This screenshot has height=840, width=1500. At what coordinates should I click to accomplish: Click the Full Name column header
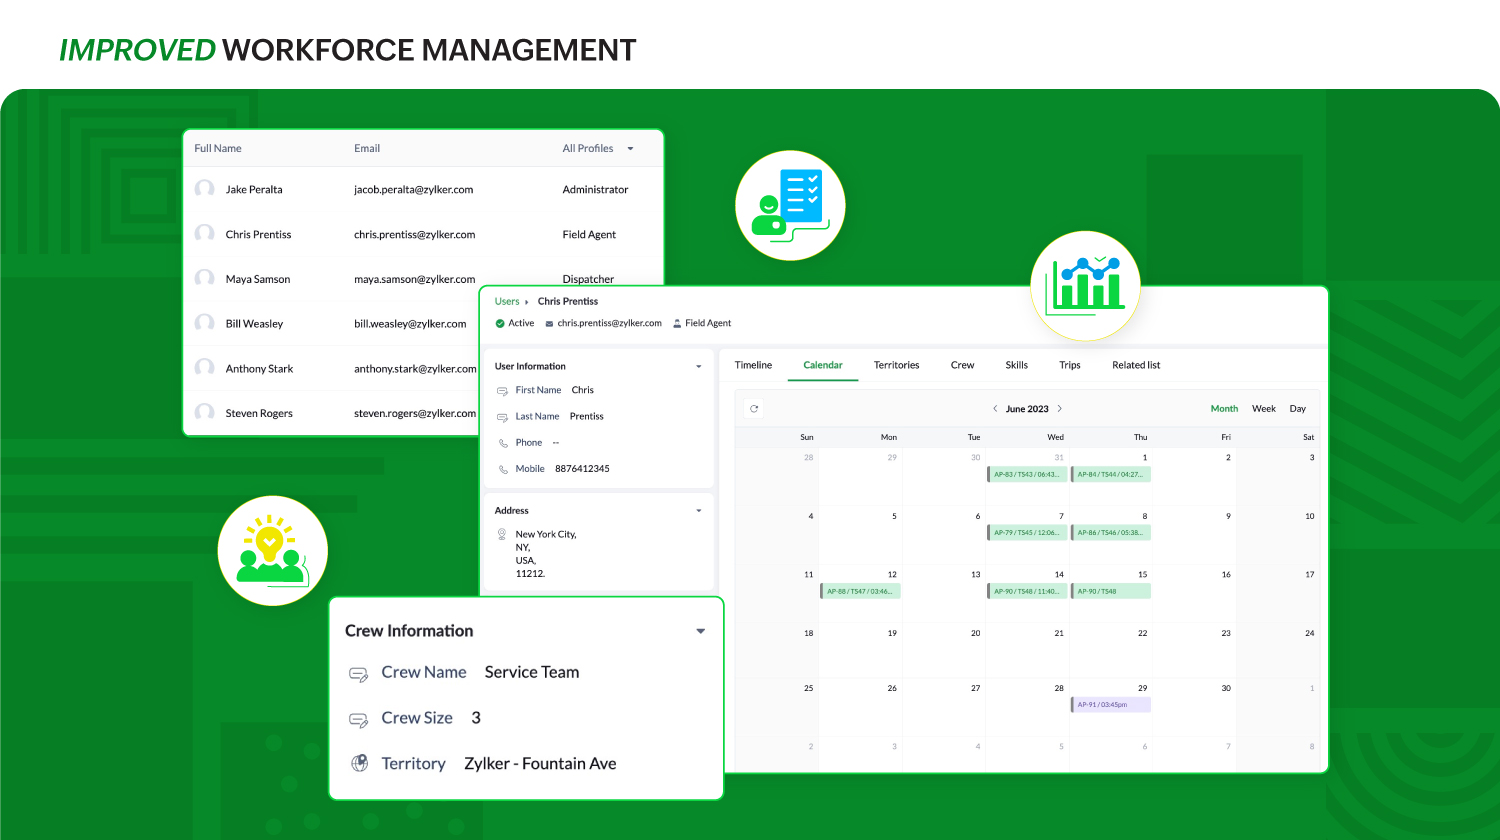218,148
